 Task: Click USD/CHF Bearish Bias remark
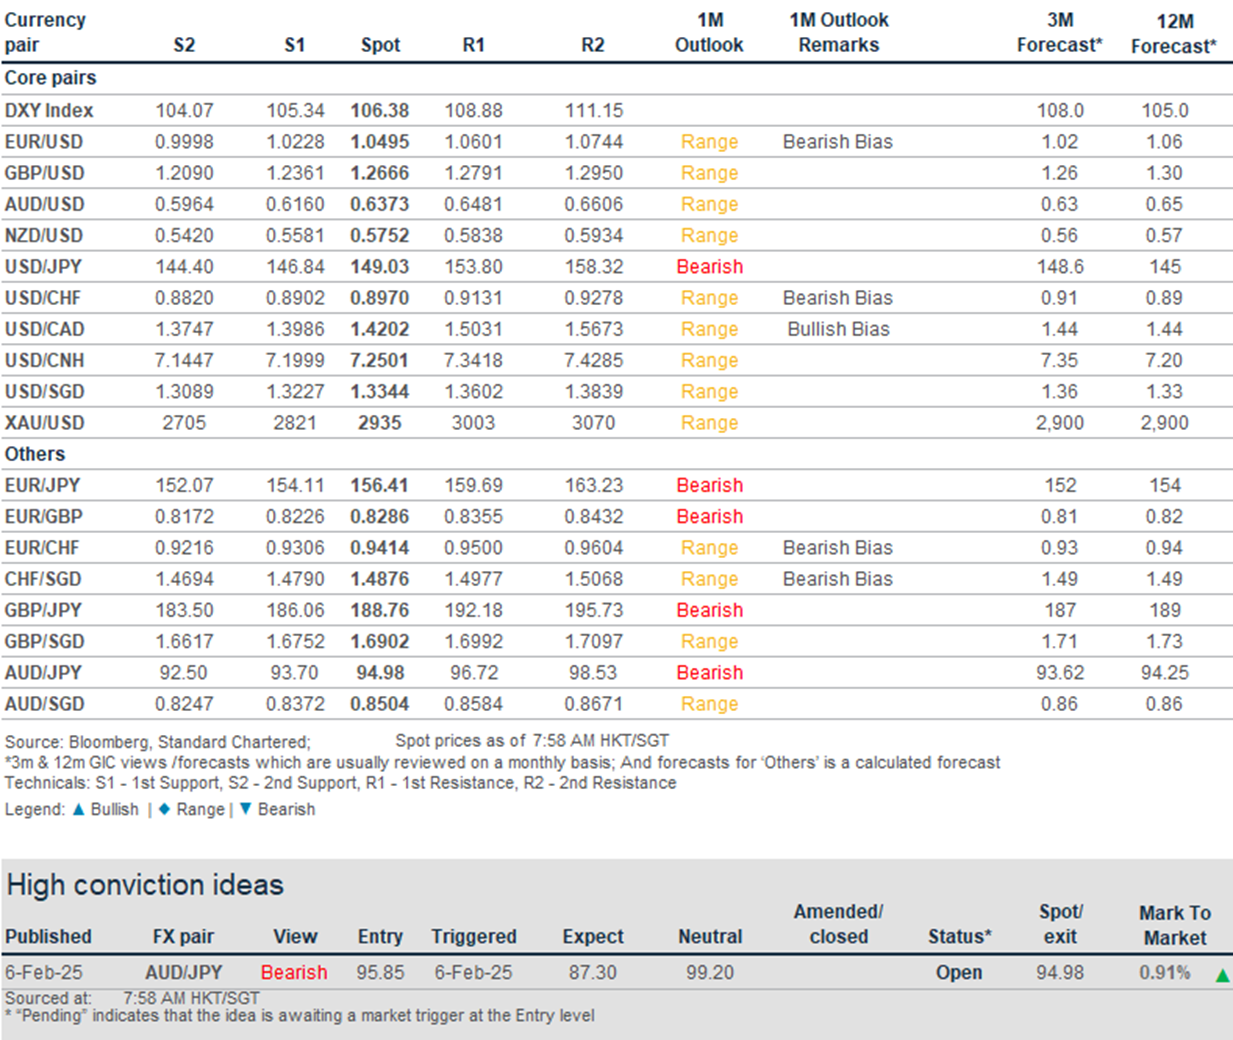(838, 298)
